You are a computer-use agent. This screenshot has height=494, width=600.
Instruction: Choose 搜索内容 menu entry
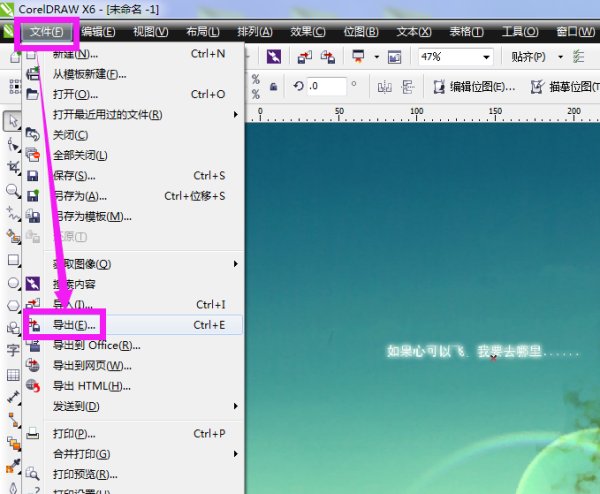[133, 284]
